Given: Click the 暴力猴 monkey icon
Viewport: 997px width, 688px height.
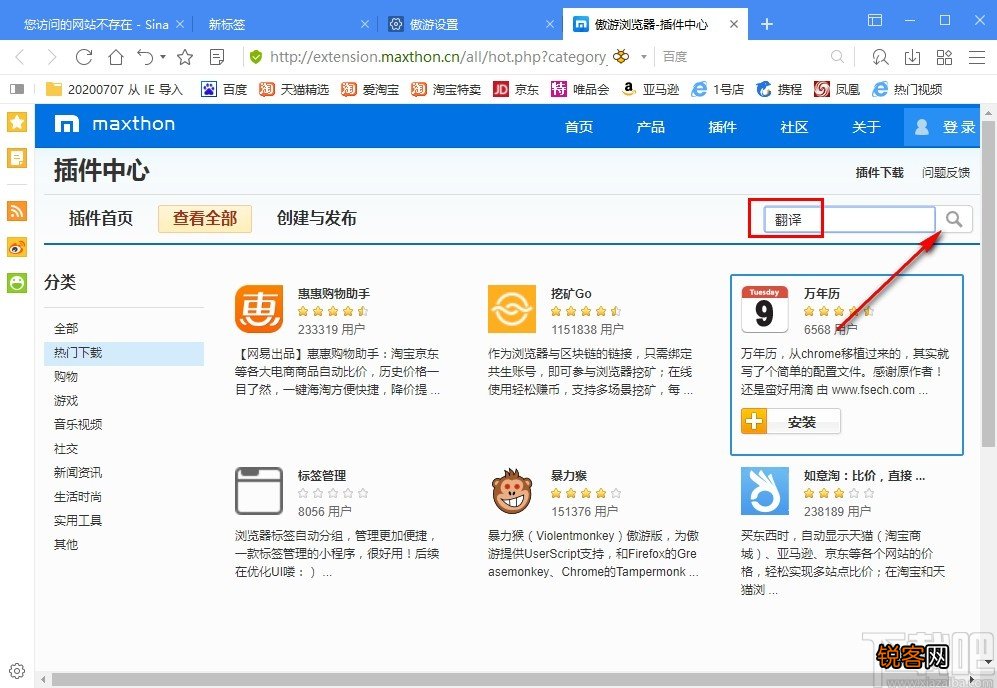Looking at the screenshot, I should [x=512, y=492].
